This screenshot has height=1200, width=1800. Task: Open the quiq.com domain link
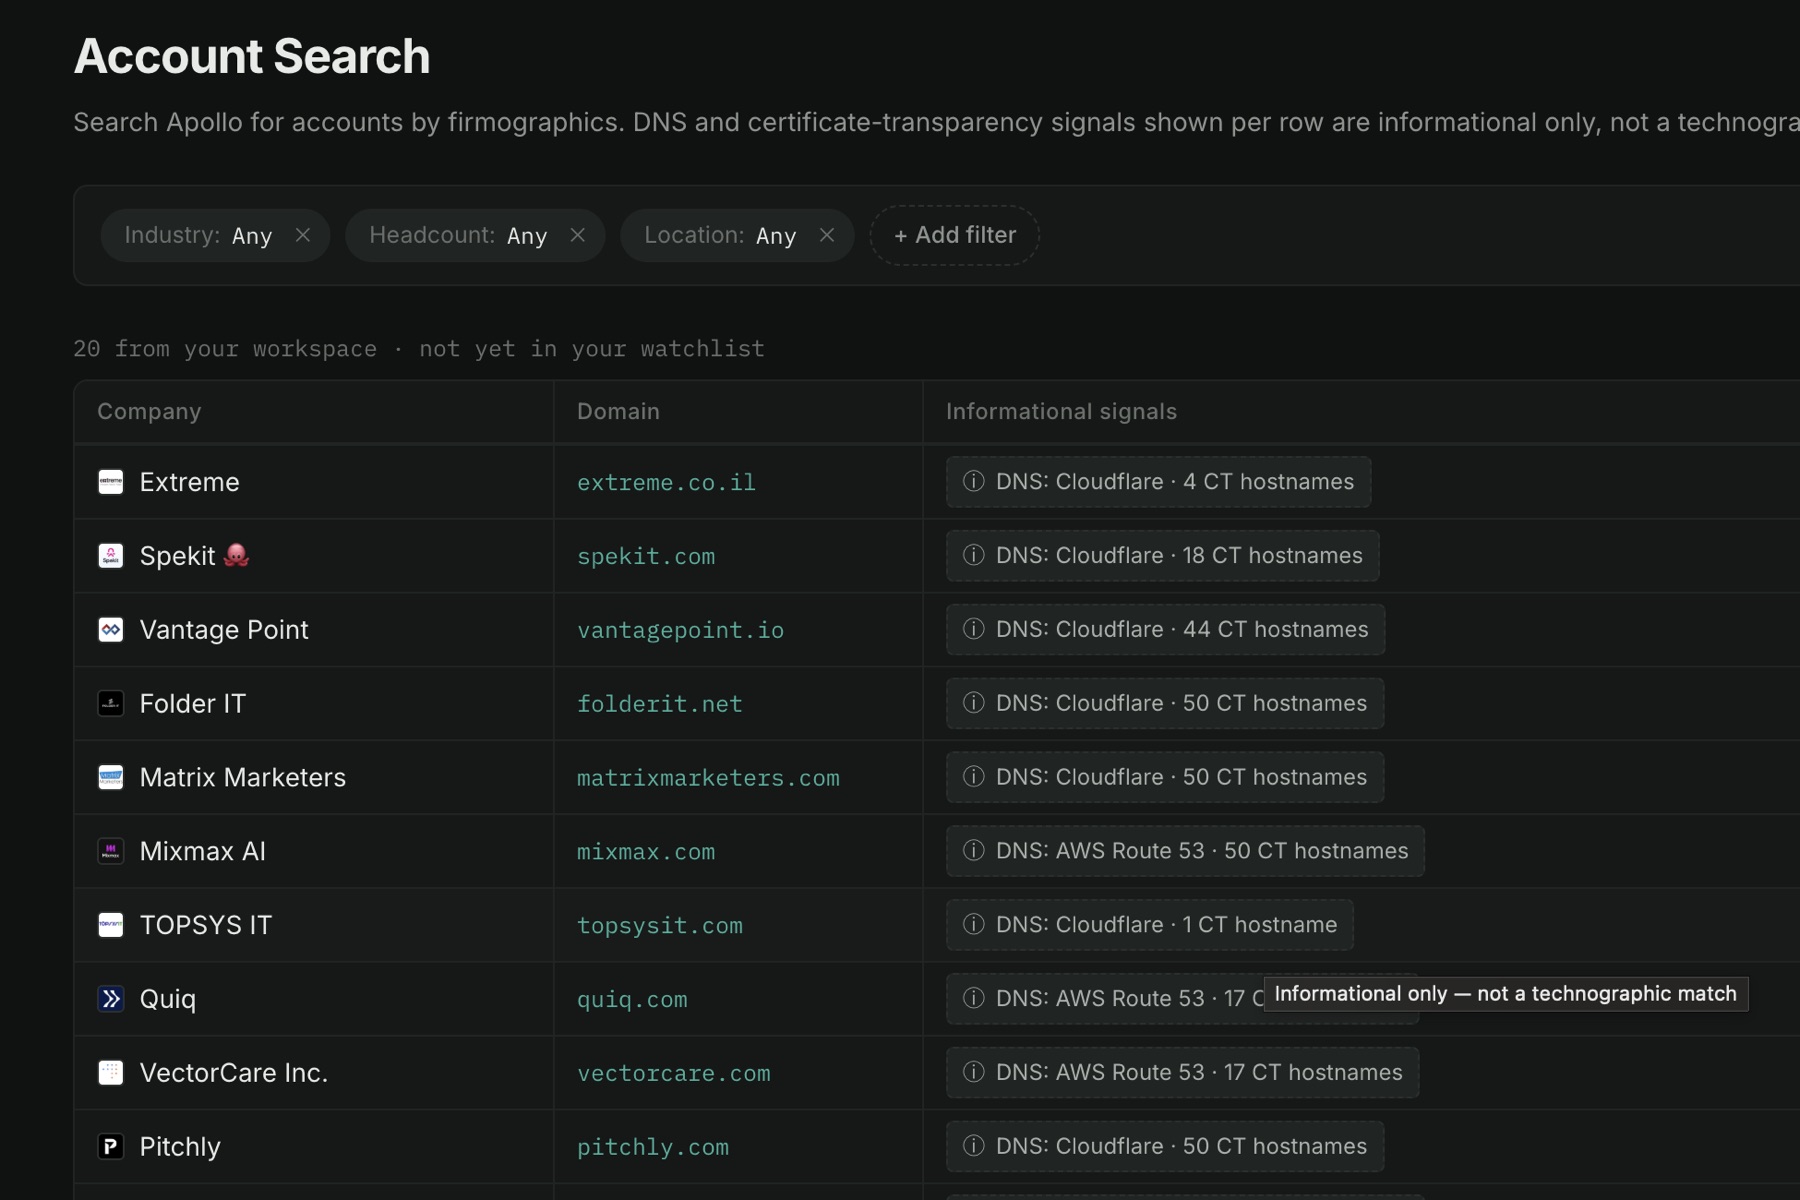click(x=632, y=1000)
